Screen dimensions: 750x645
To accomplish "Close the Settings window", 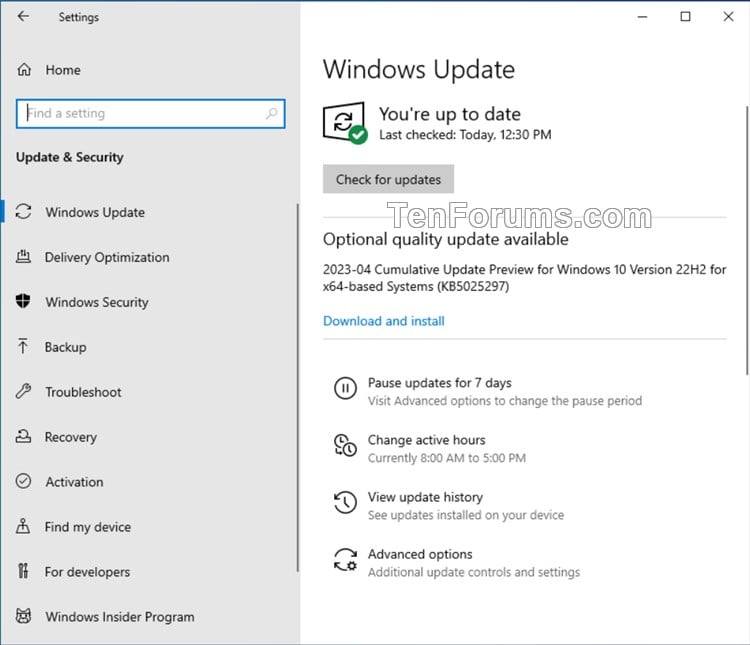I will click(x=728, y=17).
